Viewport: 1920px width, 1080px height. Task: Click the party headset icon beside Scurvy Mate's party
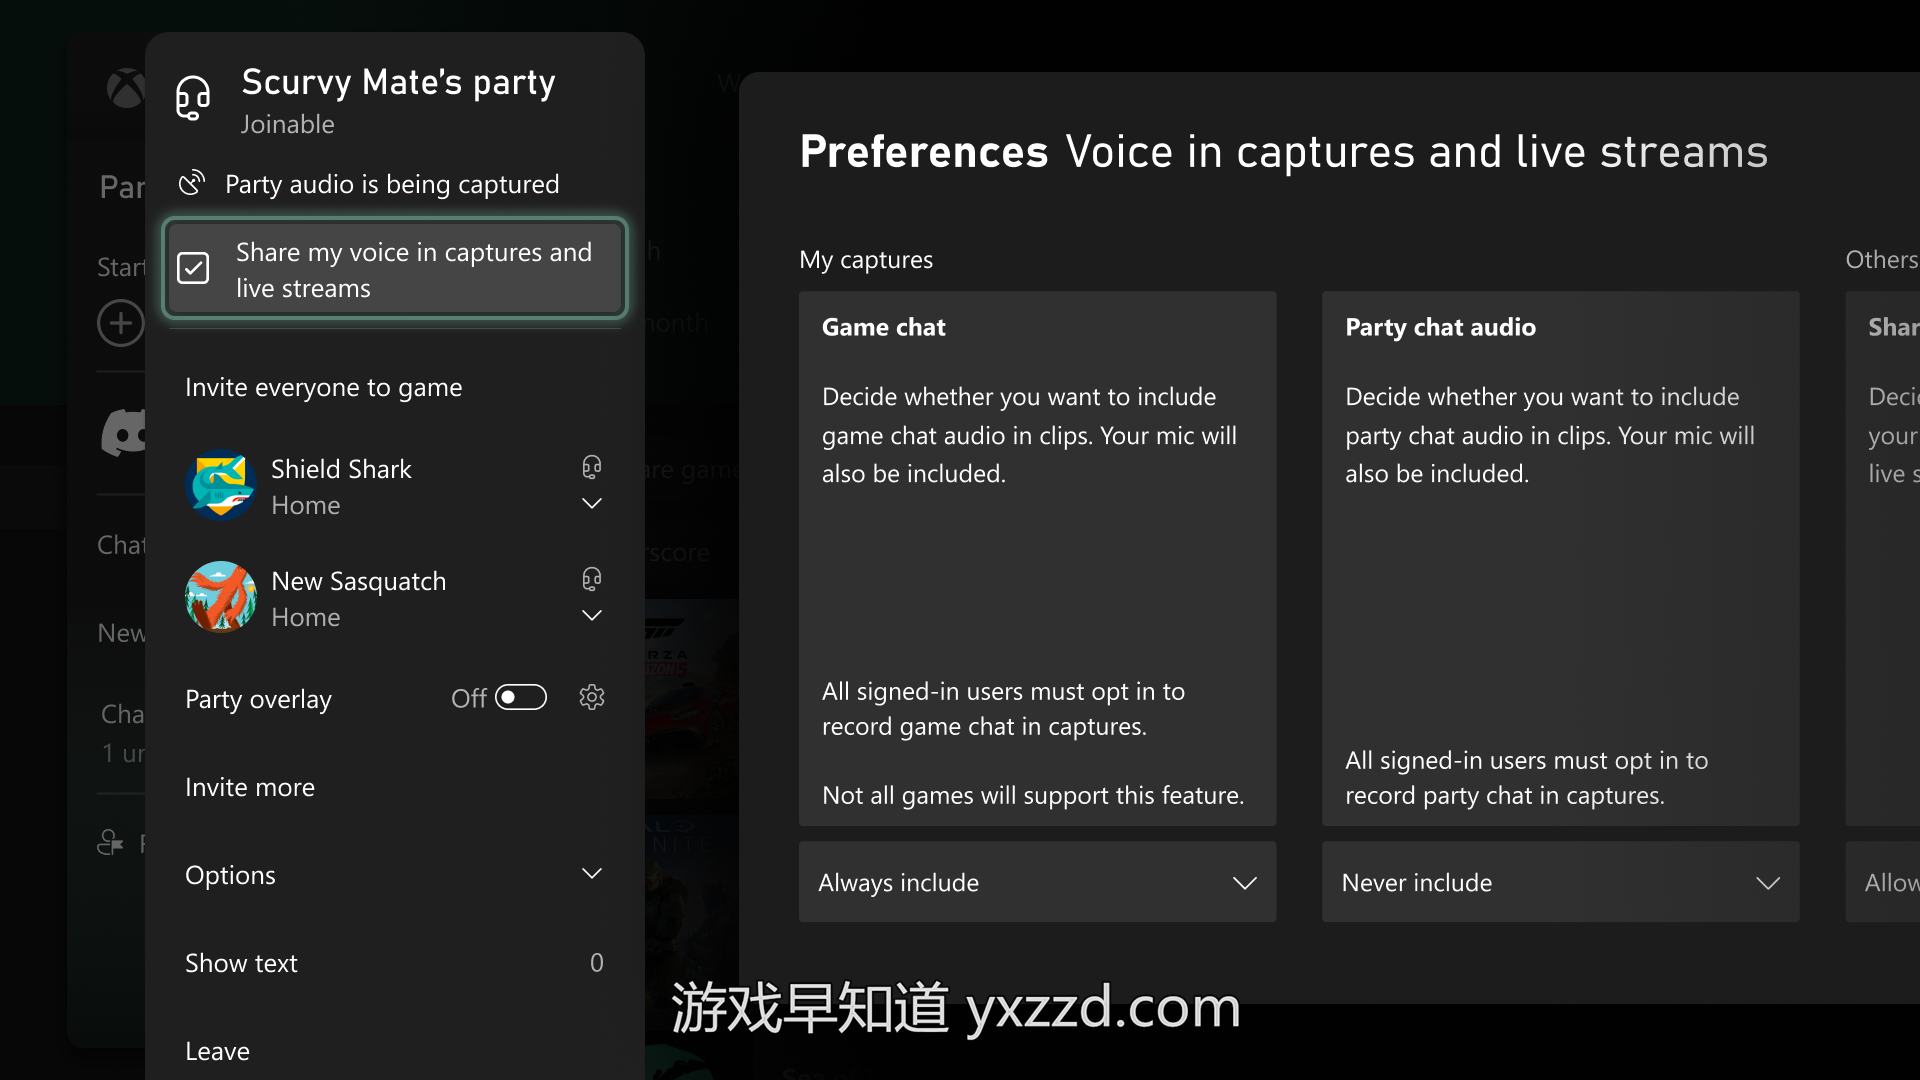pyautogui.click(x=193, y=98)
